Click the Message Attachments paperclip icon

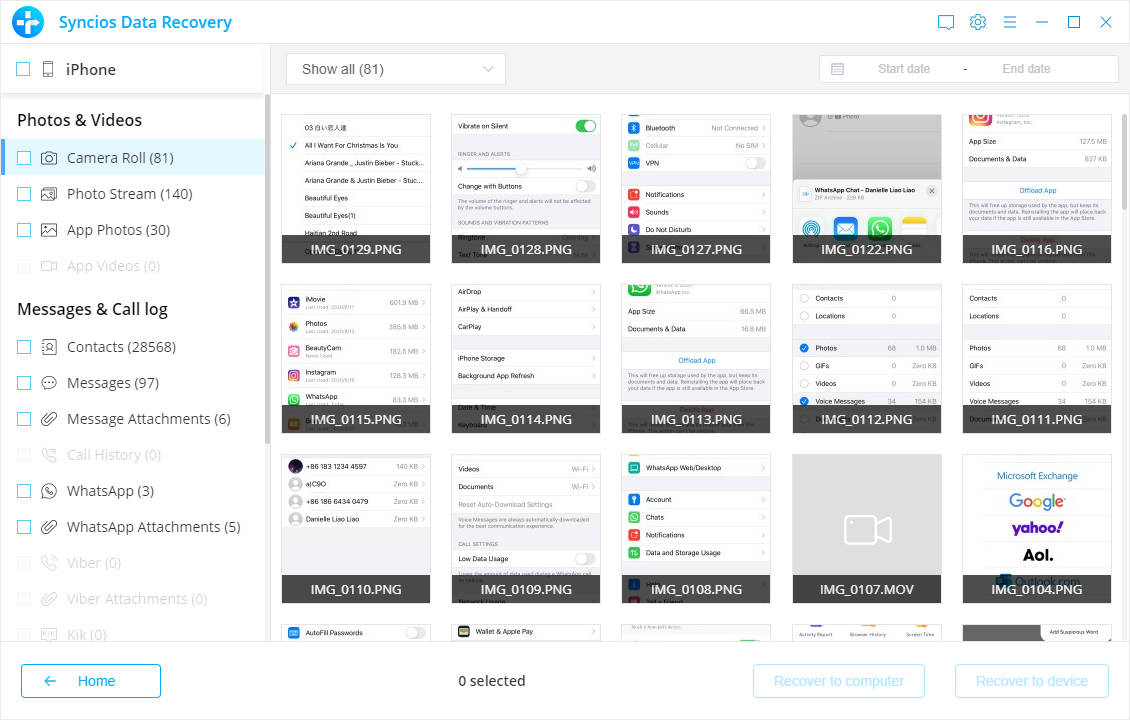tap(49, 419)
